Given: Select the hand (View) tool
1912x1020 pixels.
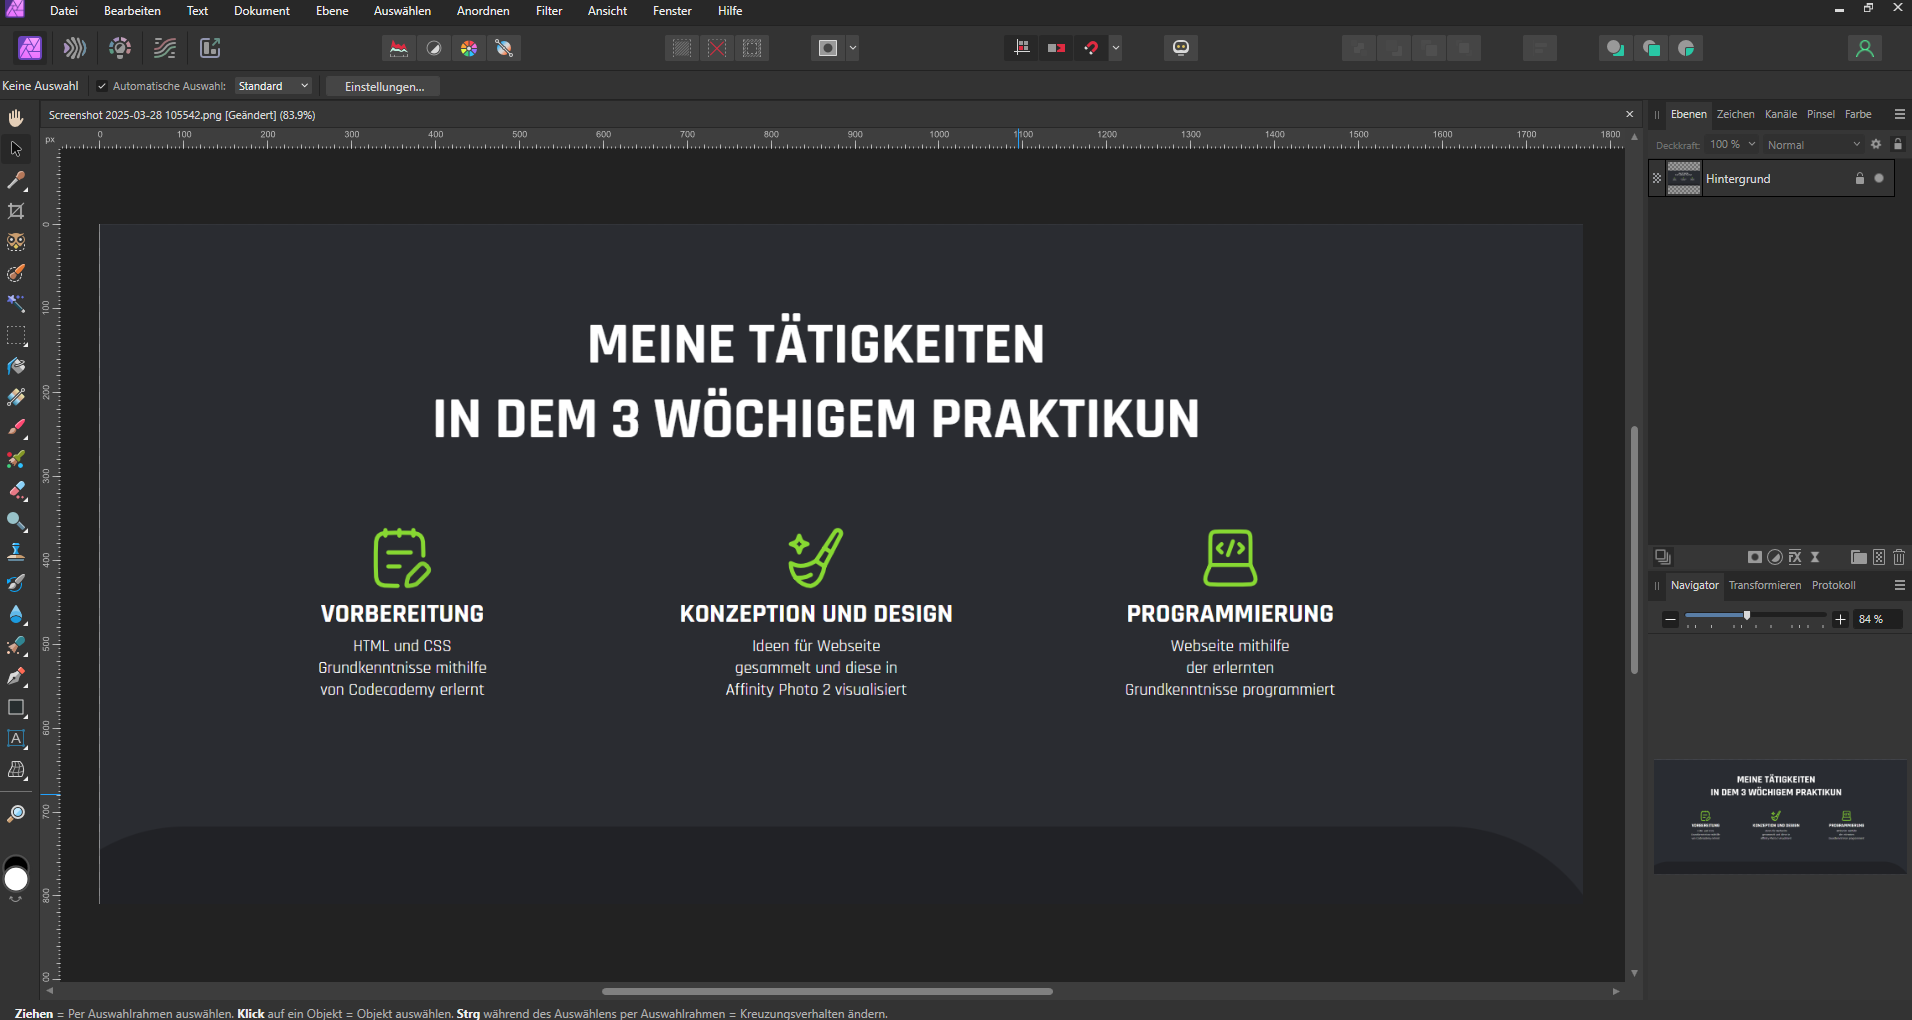Looking at the screenshot, I should point(16,118).
